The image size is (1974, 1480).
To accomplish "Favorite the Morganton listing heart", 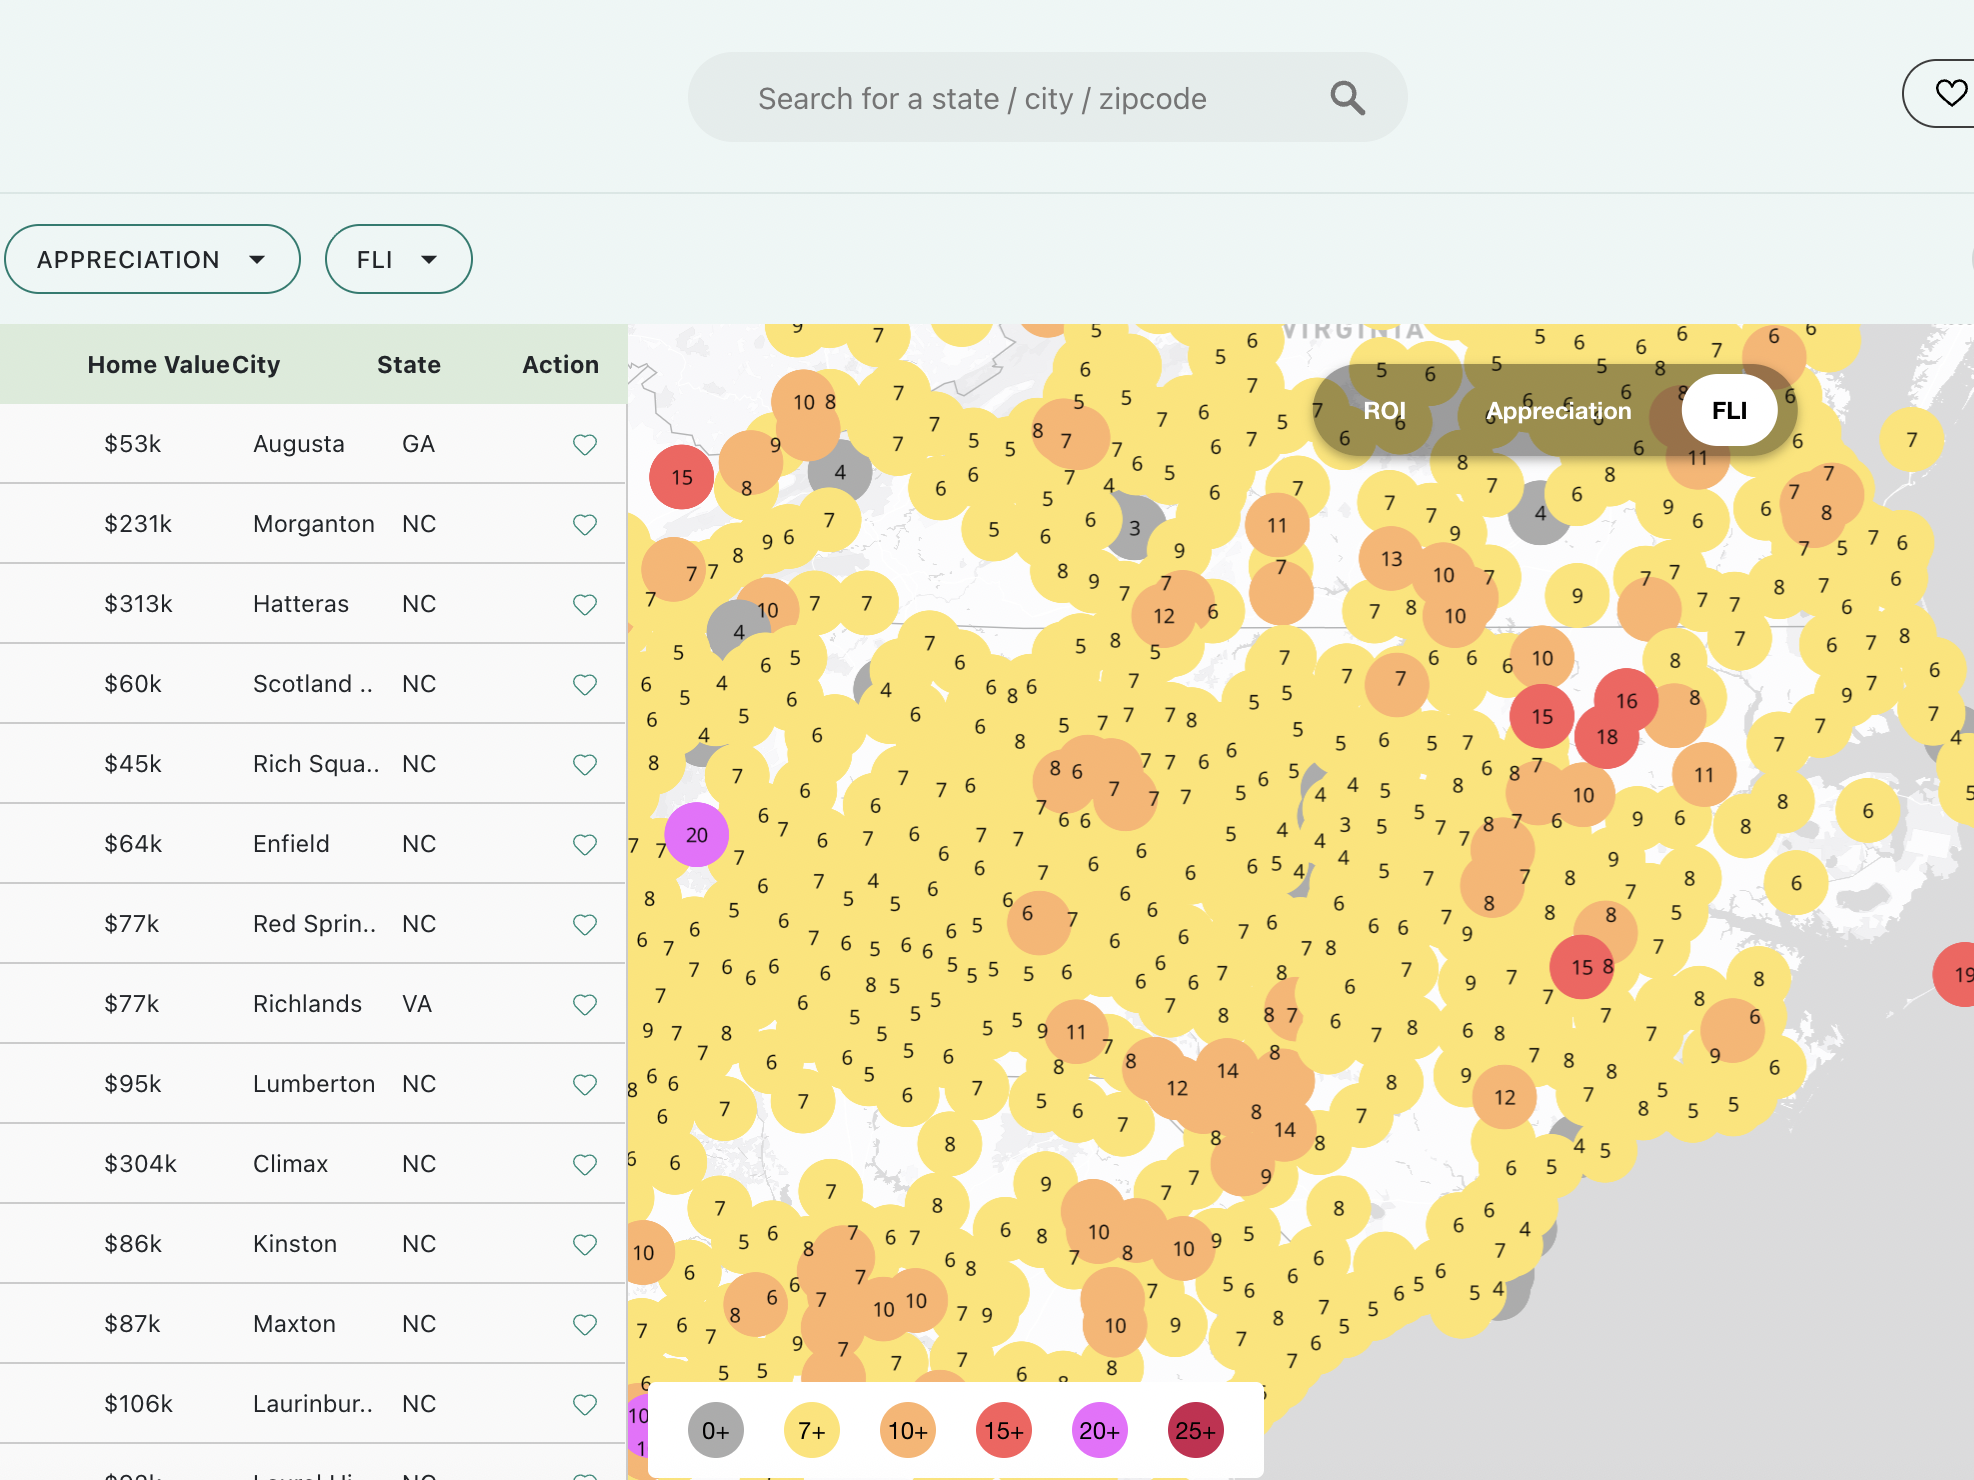I will (585, 524).
